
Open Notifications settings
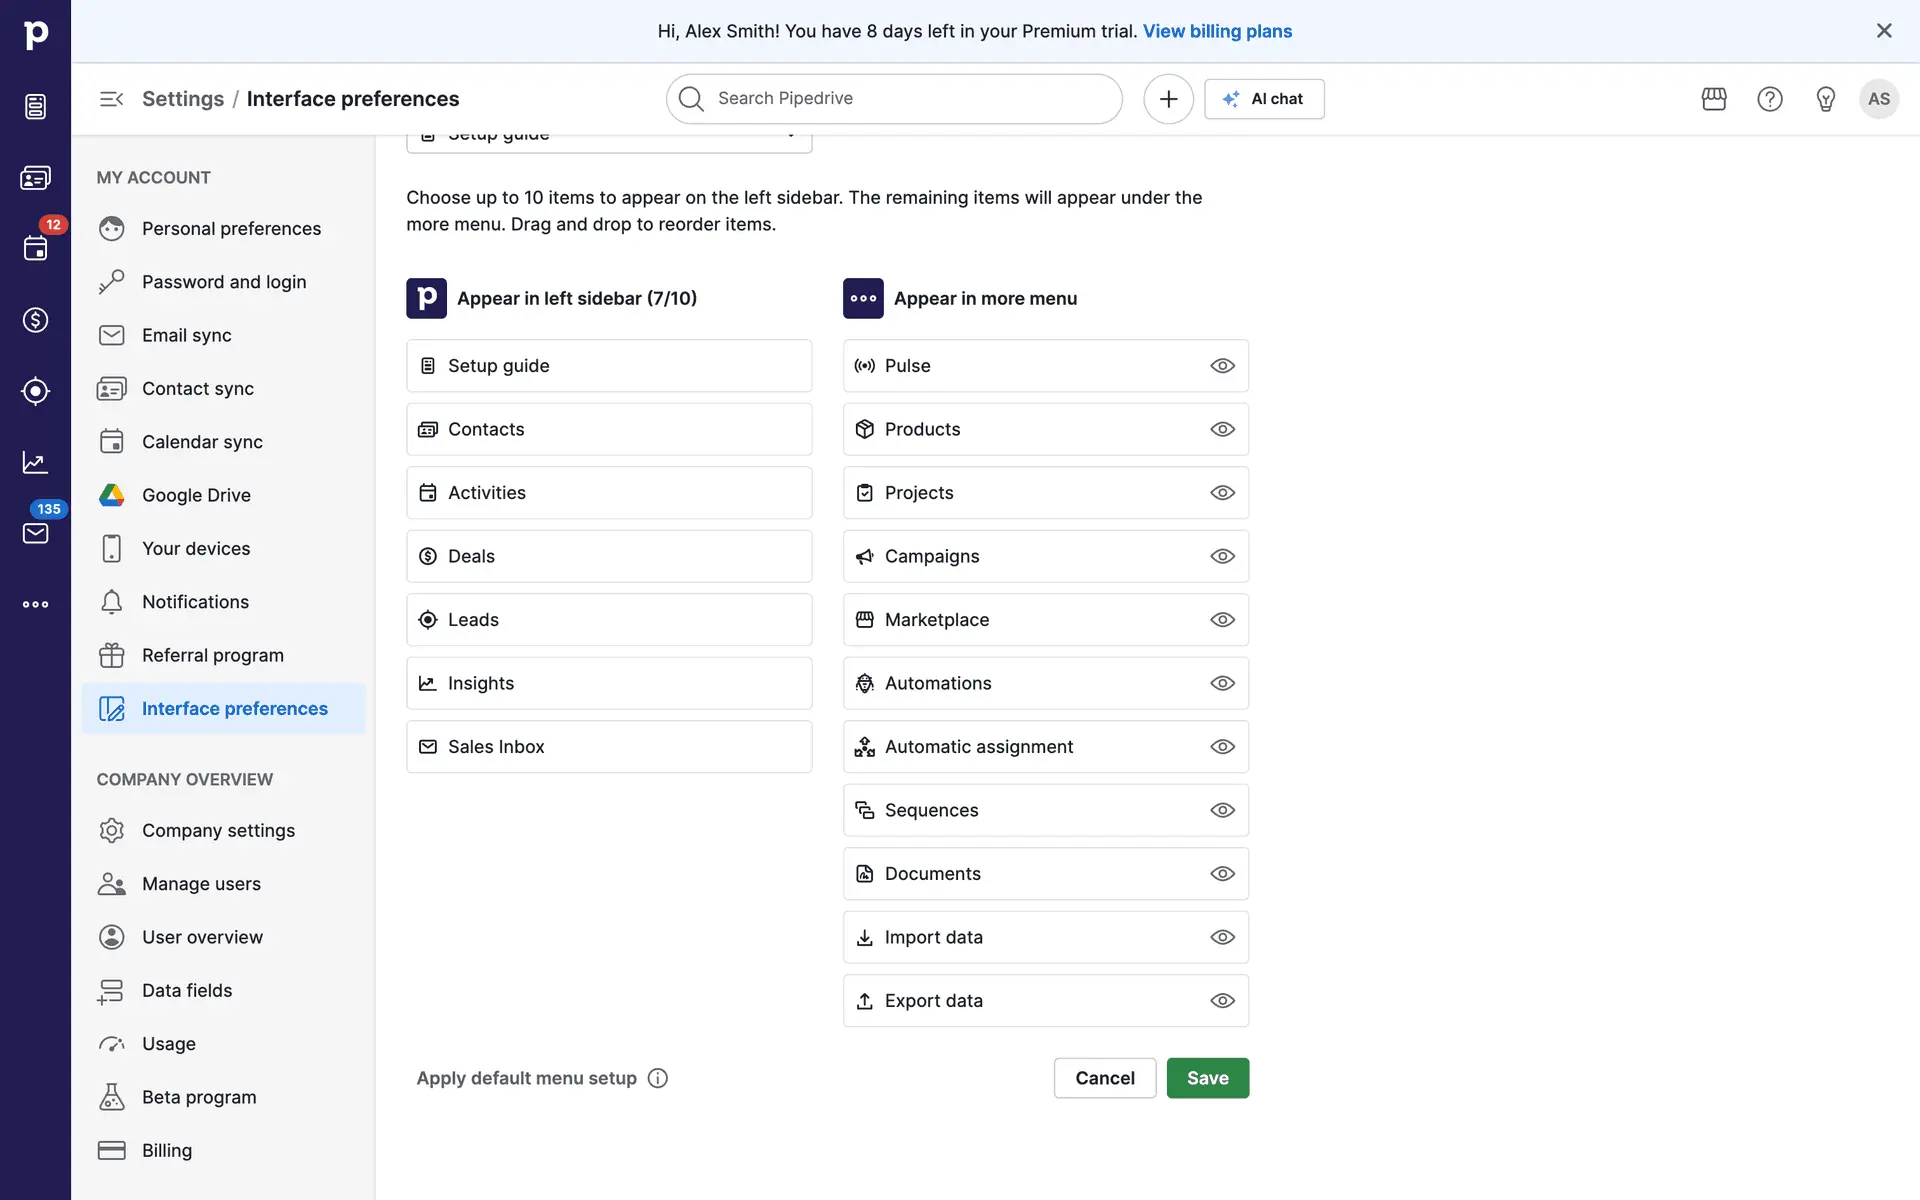pos(195,602)
